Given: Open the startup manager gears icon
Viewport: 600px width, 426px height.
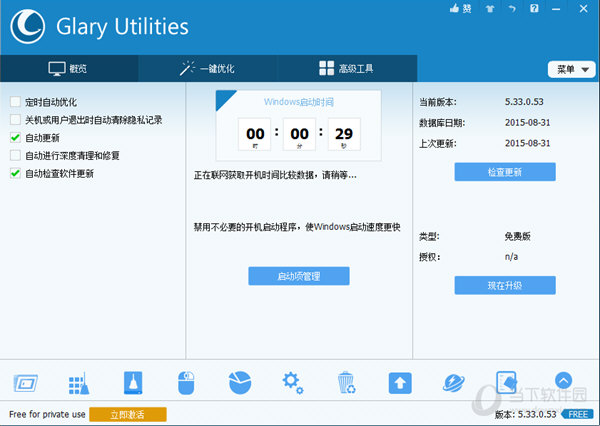Looking at the screenshot, I should pos(293,383).
